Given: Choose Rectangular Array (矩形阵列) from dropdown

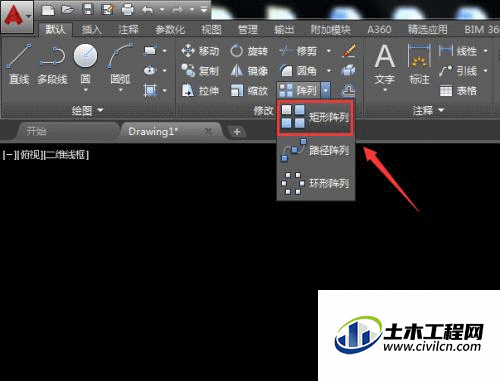Looking at the screenshot, I should click(x=315, y=117).
